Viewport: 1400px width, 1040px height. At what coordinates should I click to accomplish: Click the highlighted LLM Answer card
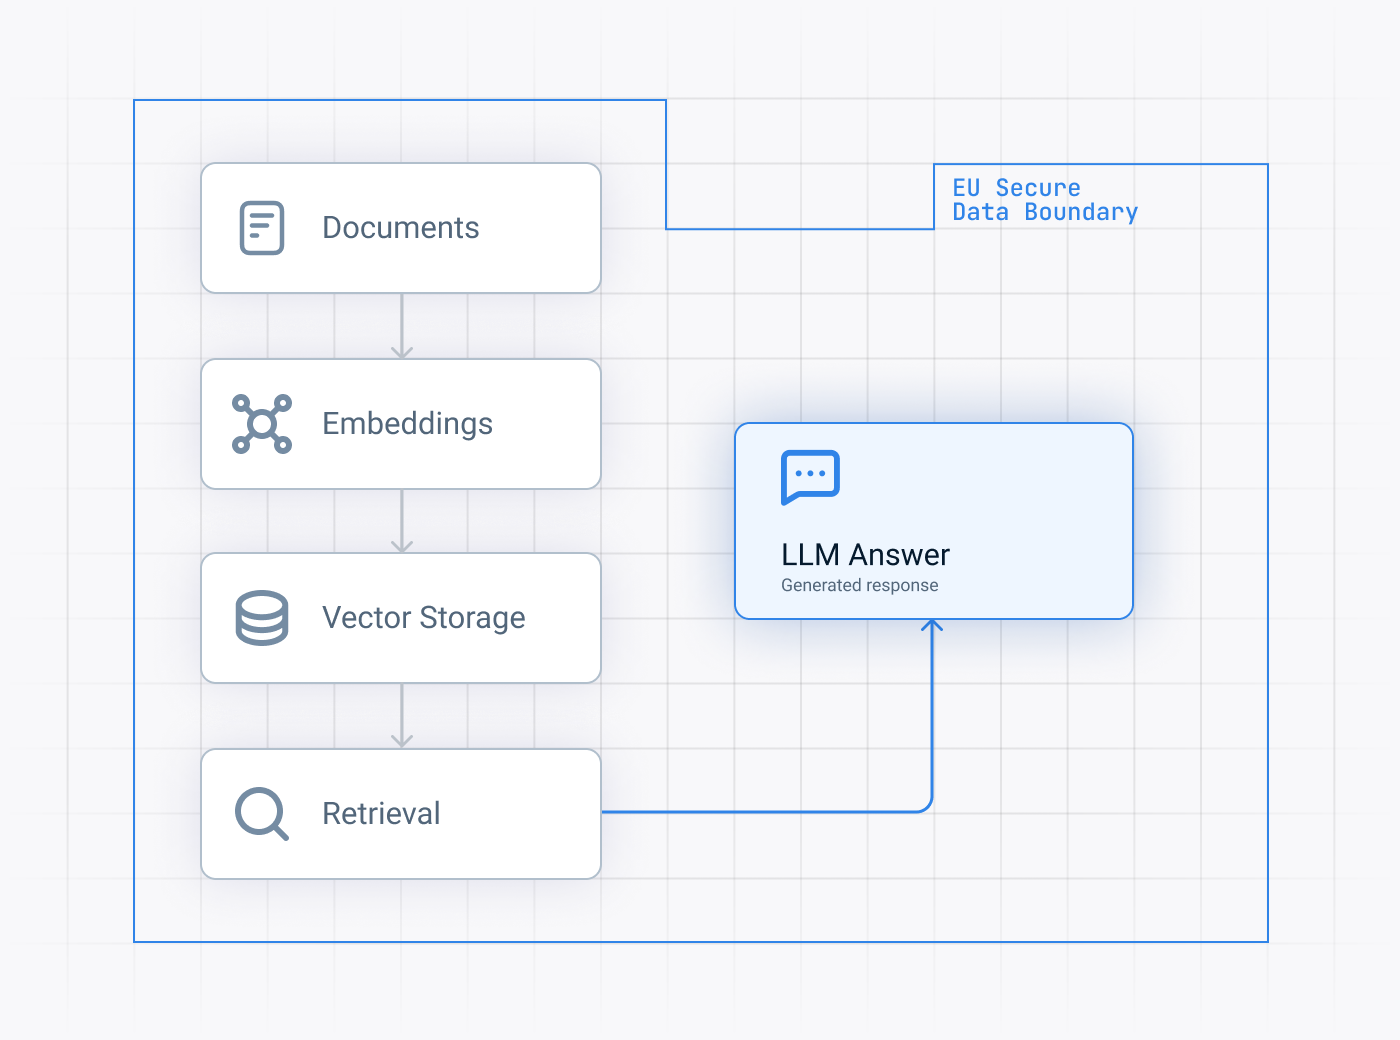click(x=933, y=521)
